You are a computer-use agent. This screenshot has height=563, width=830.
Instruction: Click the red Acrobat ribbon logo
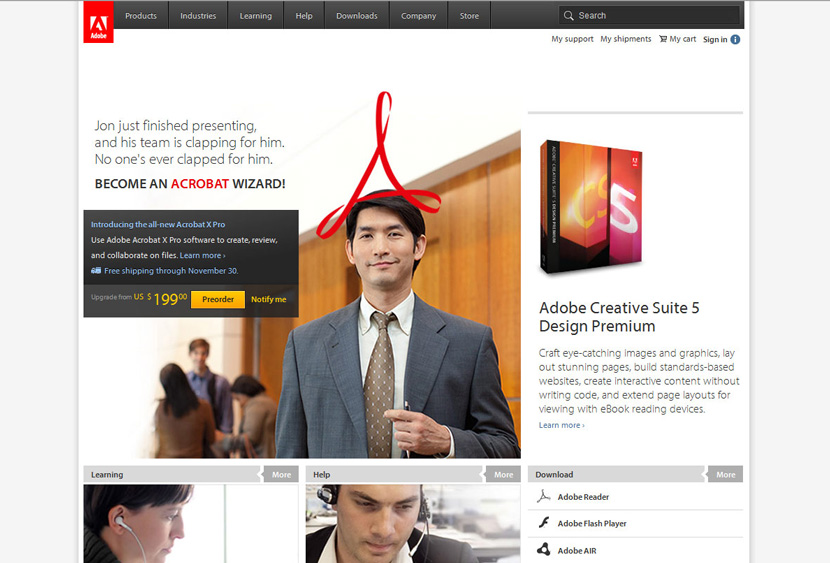pyautogui.click(x=378, y=165)
